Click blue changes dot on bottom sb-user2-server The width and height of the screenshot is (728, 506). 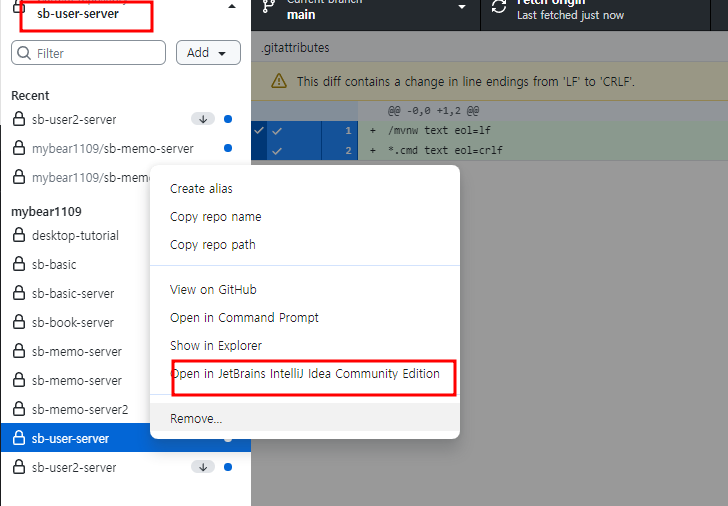(x=228, y=467)
